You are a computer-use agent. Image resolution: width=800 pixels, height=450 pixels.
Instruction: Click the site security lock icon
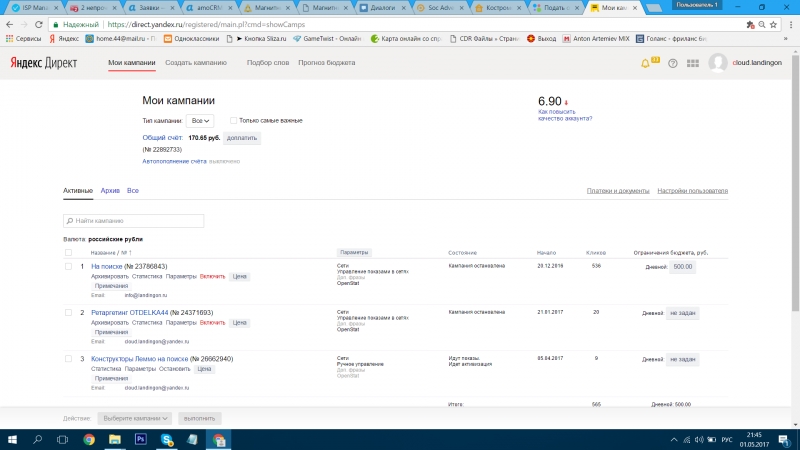(56, 24)
